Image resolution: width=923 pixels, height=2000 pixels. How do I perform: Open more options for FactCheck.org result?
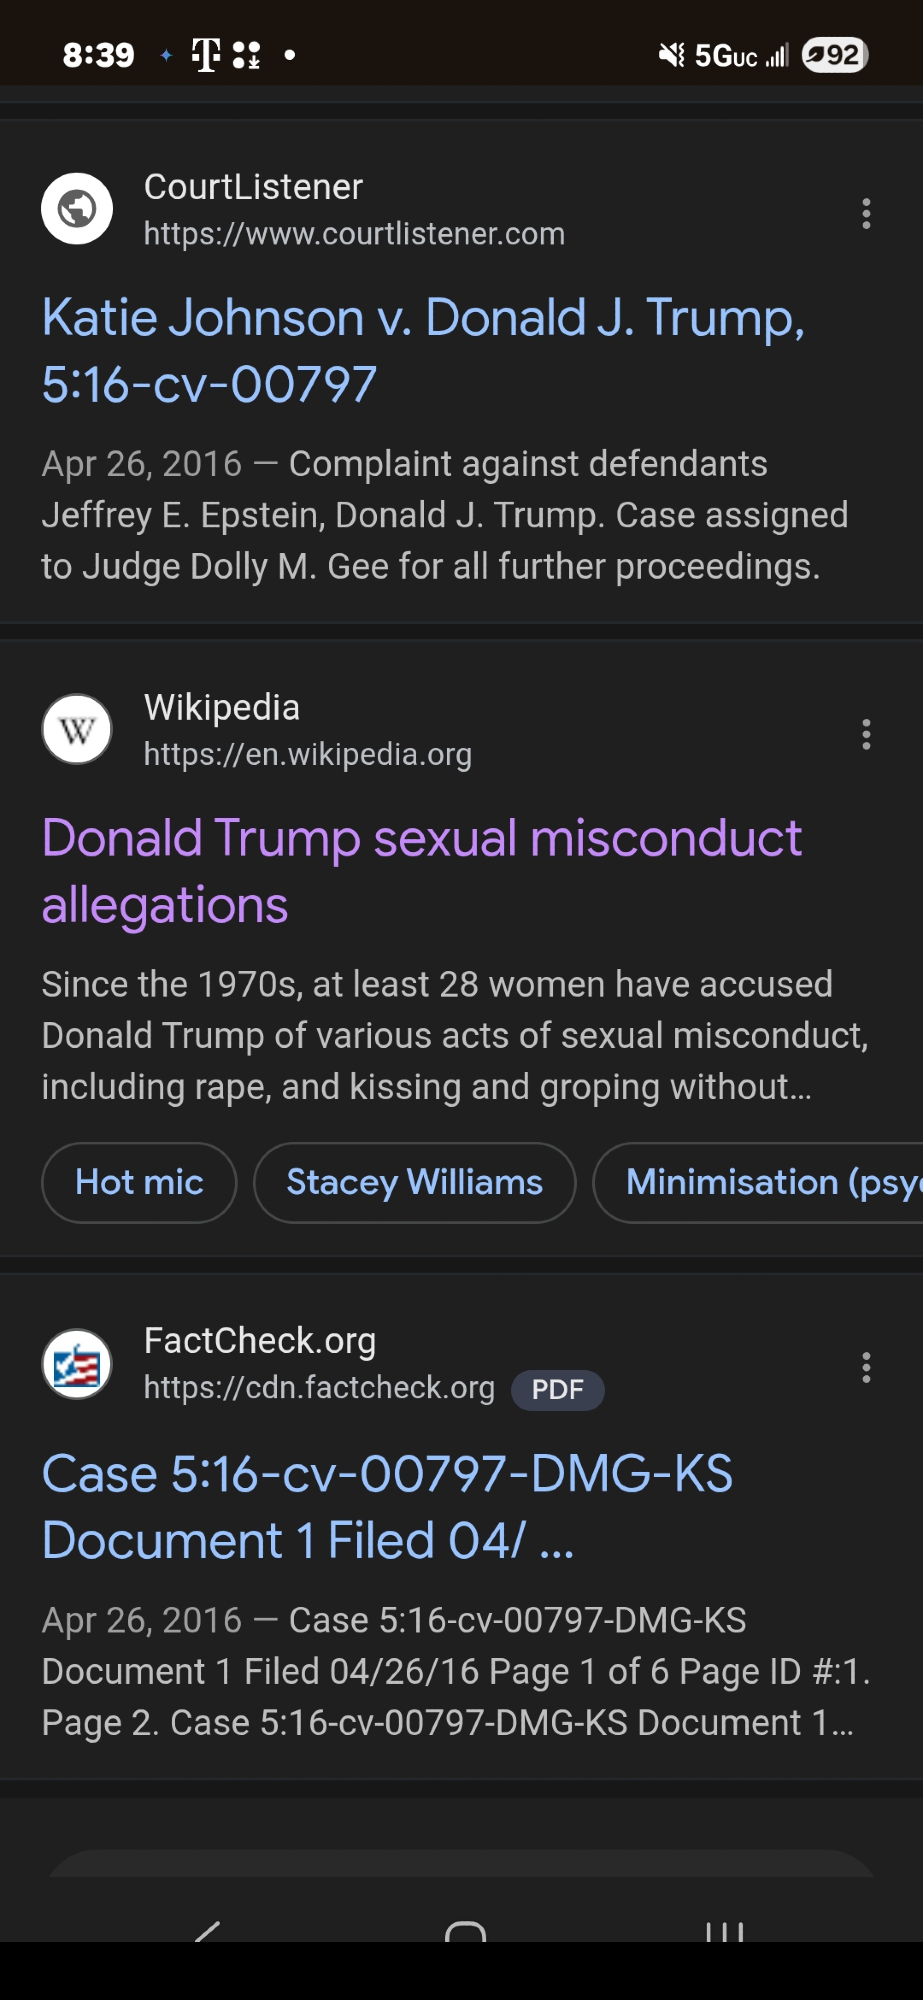(x=866, y=1367)
